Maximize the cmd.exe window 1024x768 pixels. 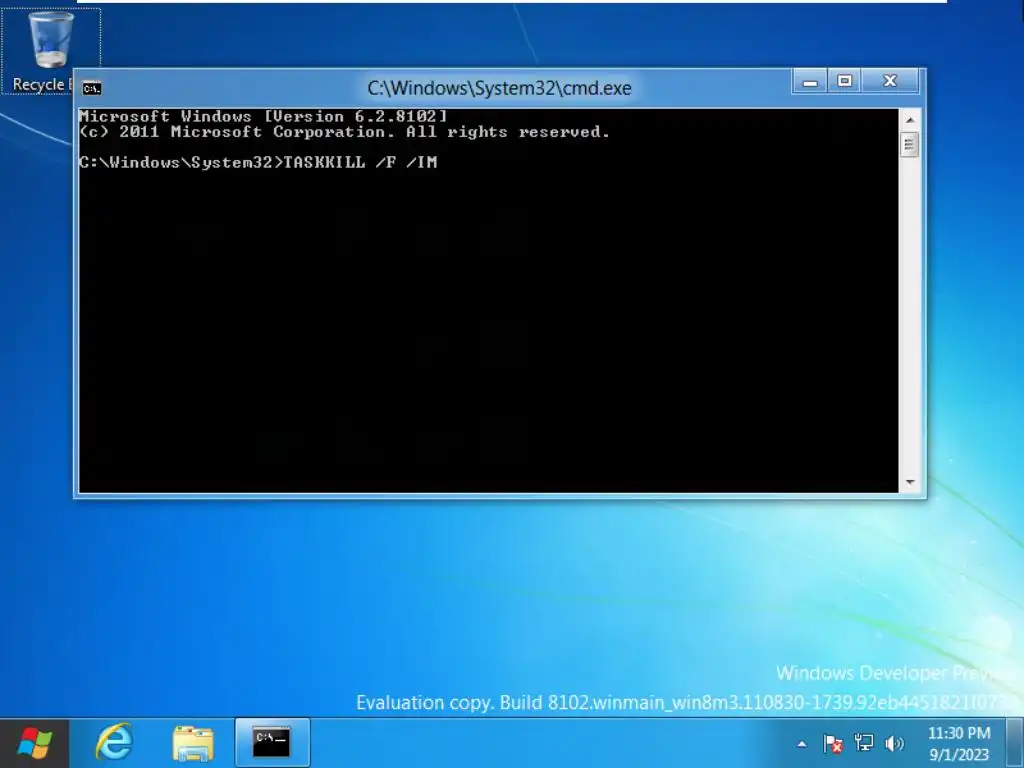pyautogui.click(x=844, y=82)
